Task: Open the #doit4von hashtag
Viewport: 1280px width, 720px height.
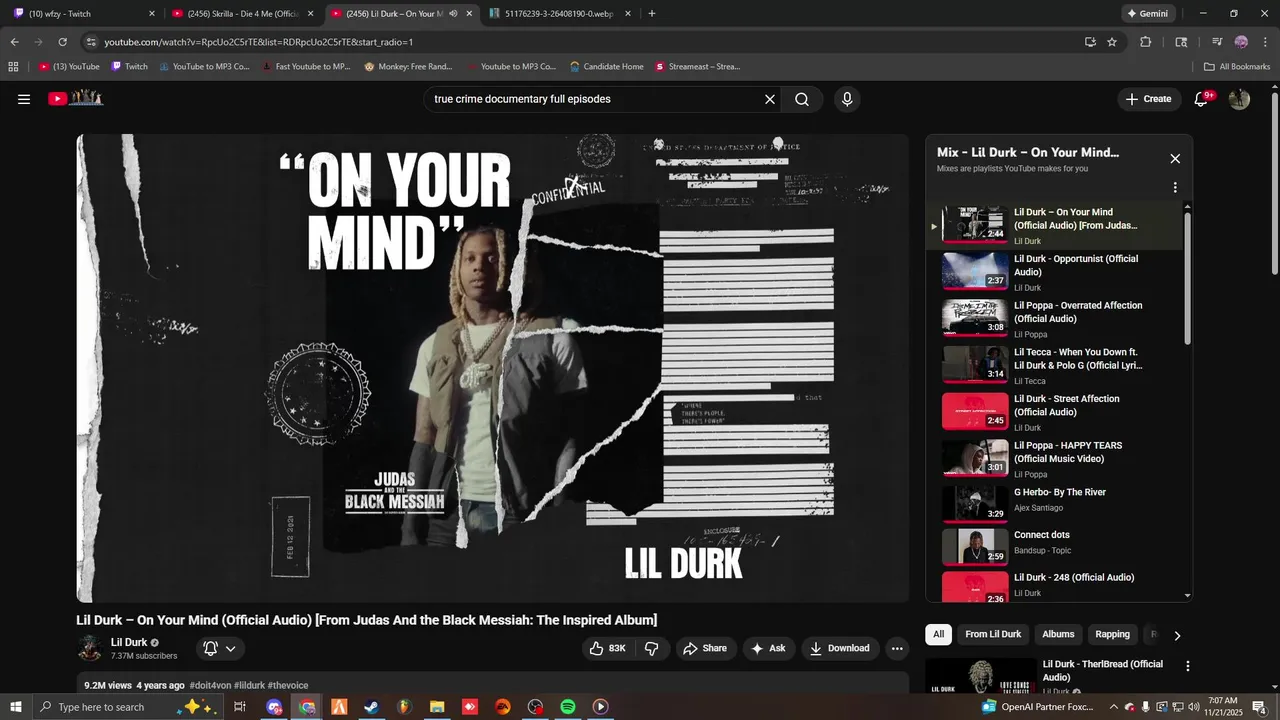Action: 210,685
